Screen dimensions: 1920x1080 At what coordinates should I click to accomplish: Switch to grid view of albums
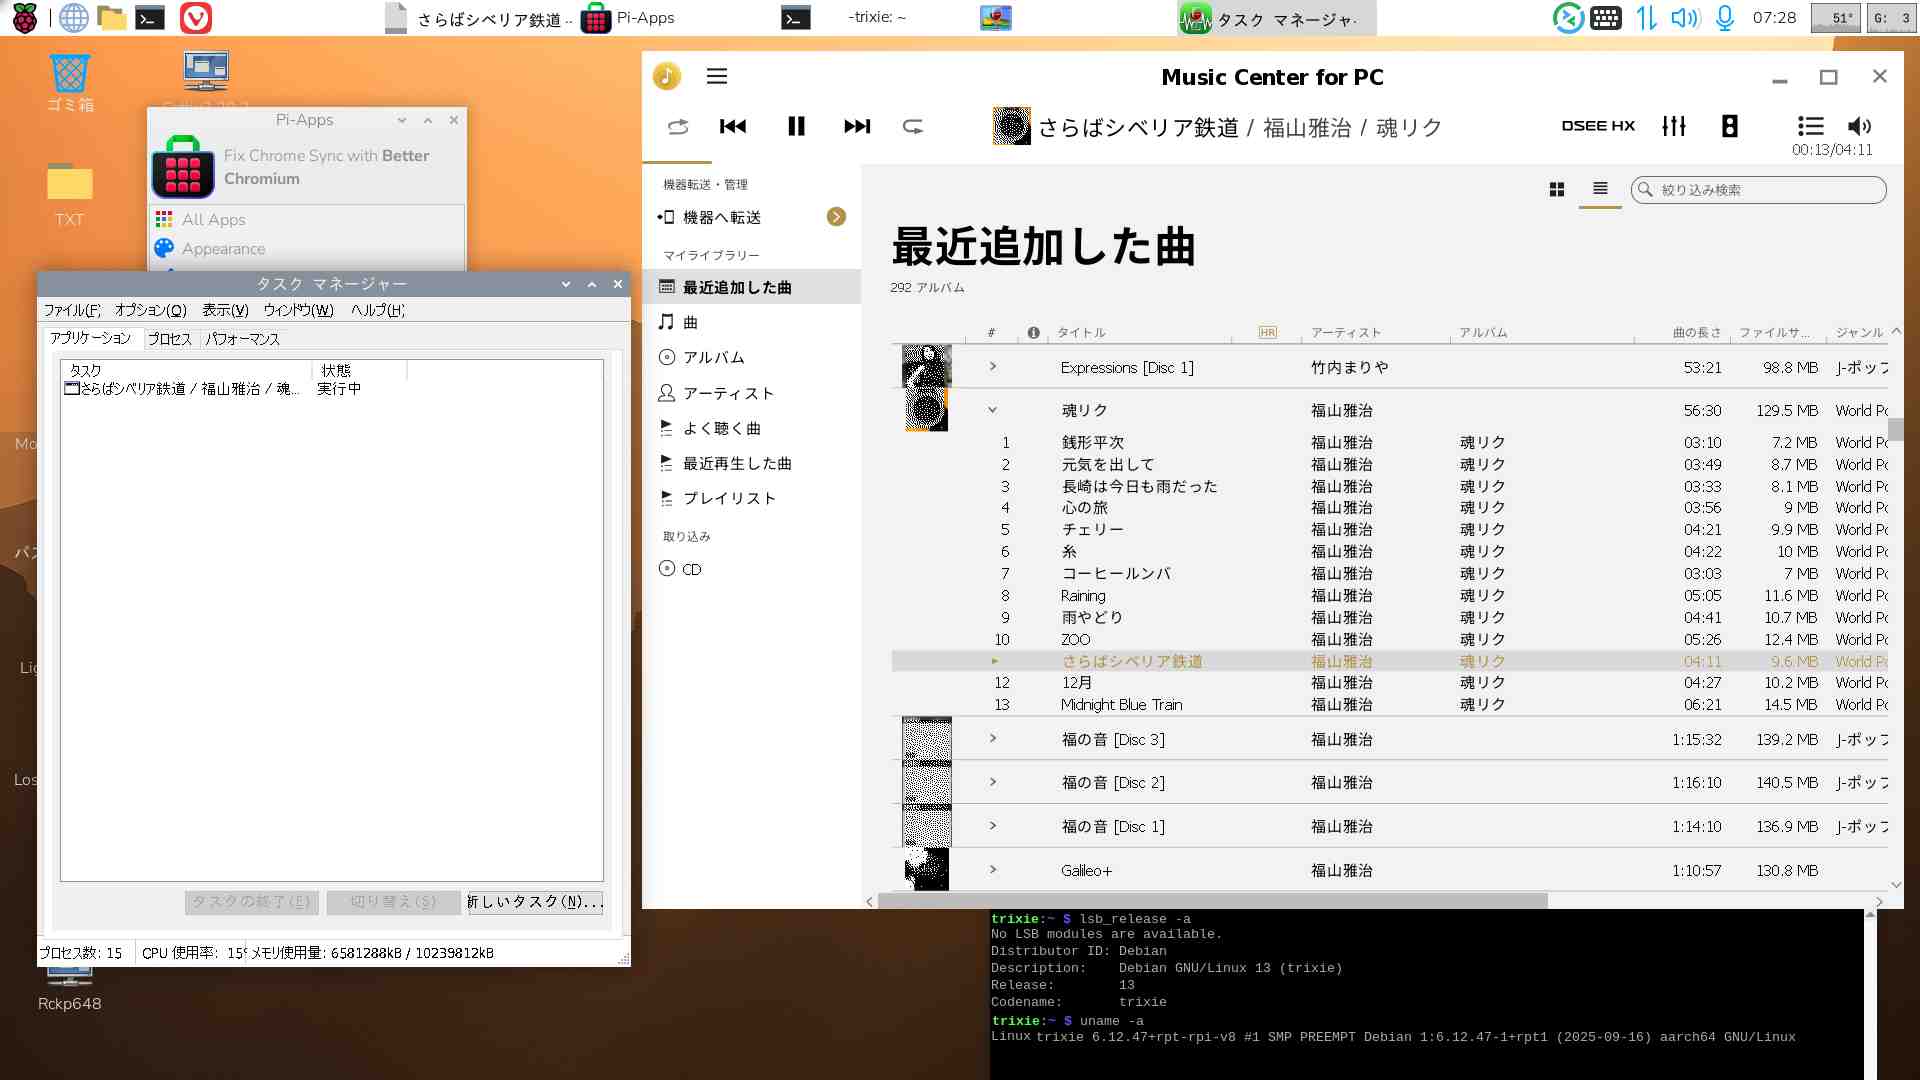(x=1557, y=189)
